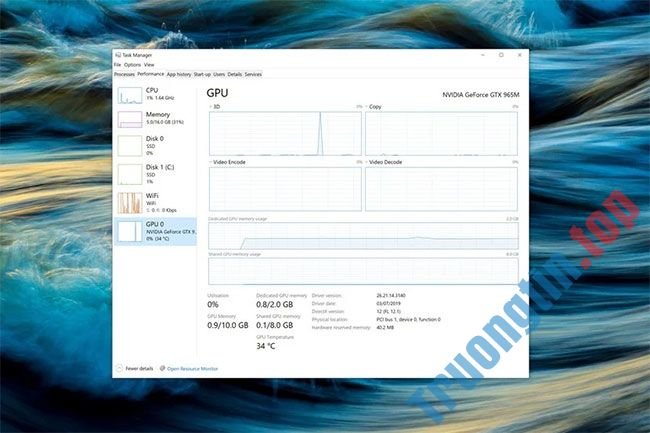Screen dimensions: 650x433
Task: Click the hardware reserved memory 40.2 MB
Action: pos(385,327)
